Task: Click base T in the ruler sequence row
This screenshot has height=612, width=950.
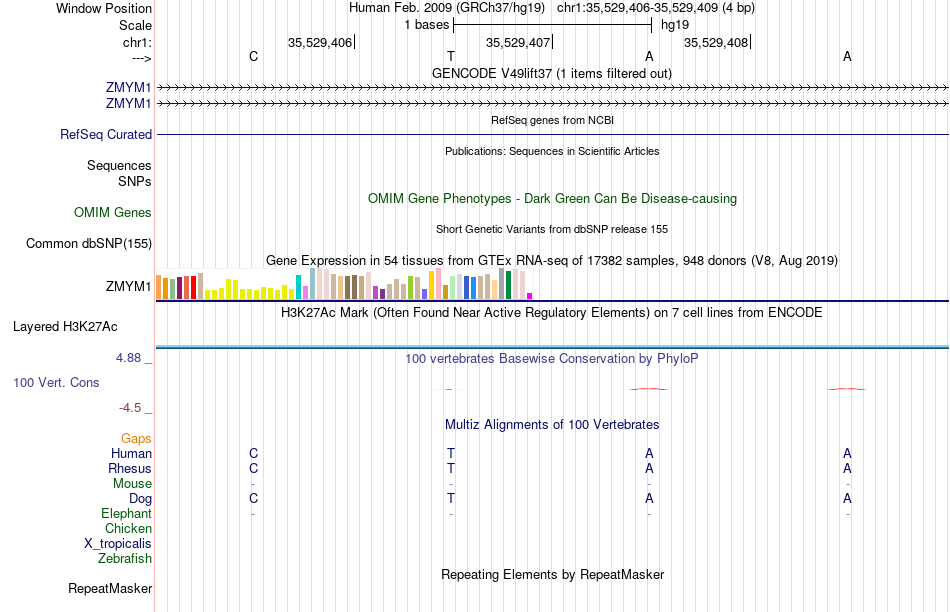Action: (x=451, y=56)
